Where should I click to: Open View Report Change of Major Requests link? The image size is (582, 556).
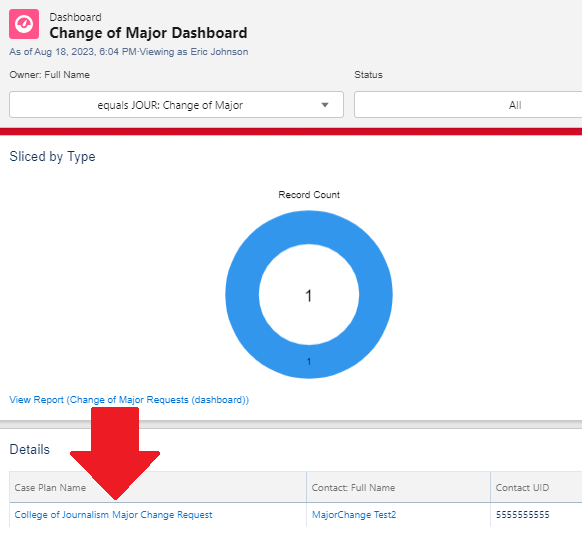(129, 400)
